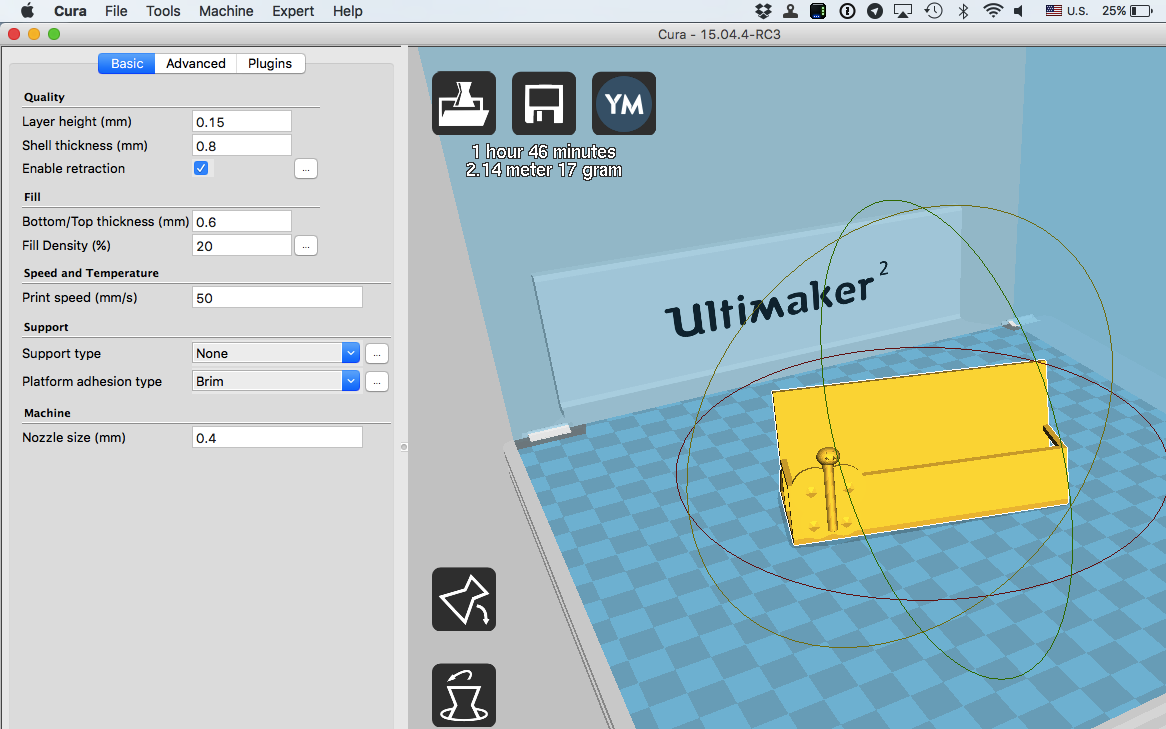The height and width of the screenshot is (729, 1166).
Task: Open Fill Density extra settings button
Action: (306, 245)
